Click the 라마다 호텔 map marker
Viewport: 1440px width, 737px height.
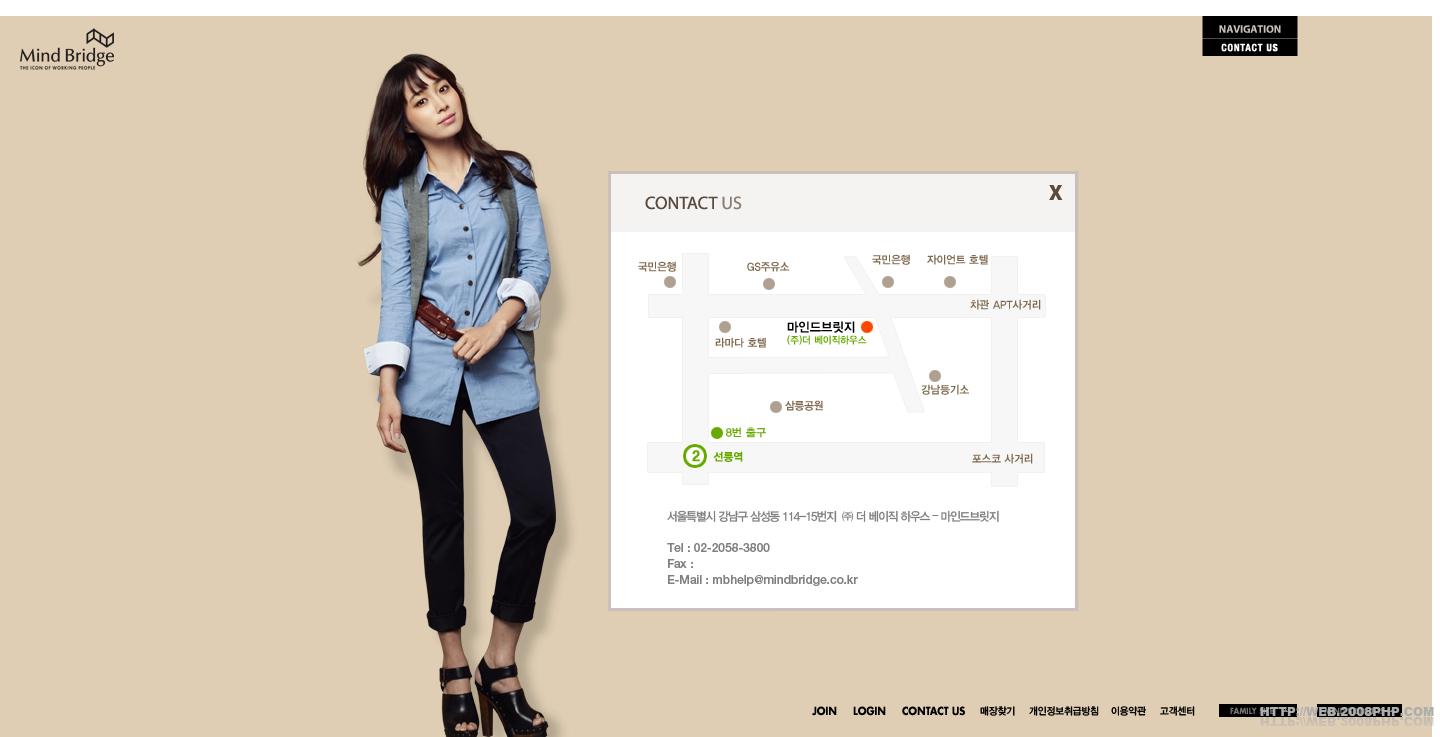(725, 327)
